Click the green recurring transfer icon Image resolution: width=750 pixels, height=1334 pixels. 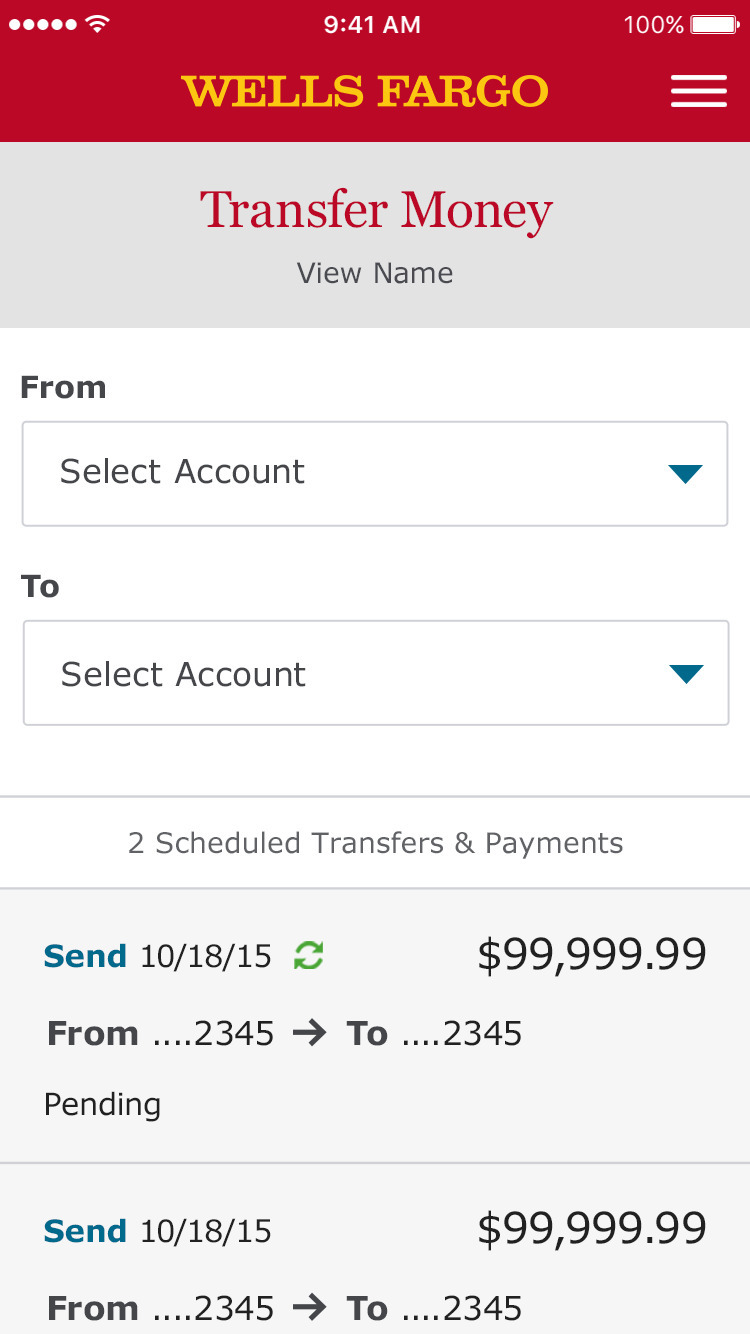click(x=308, y=957)
